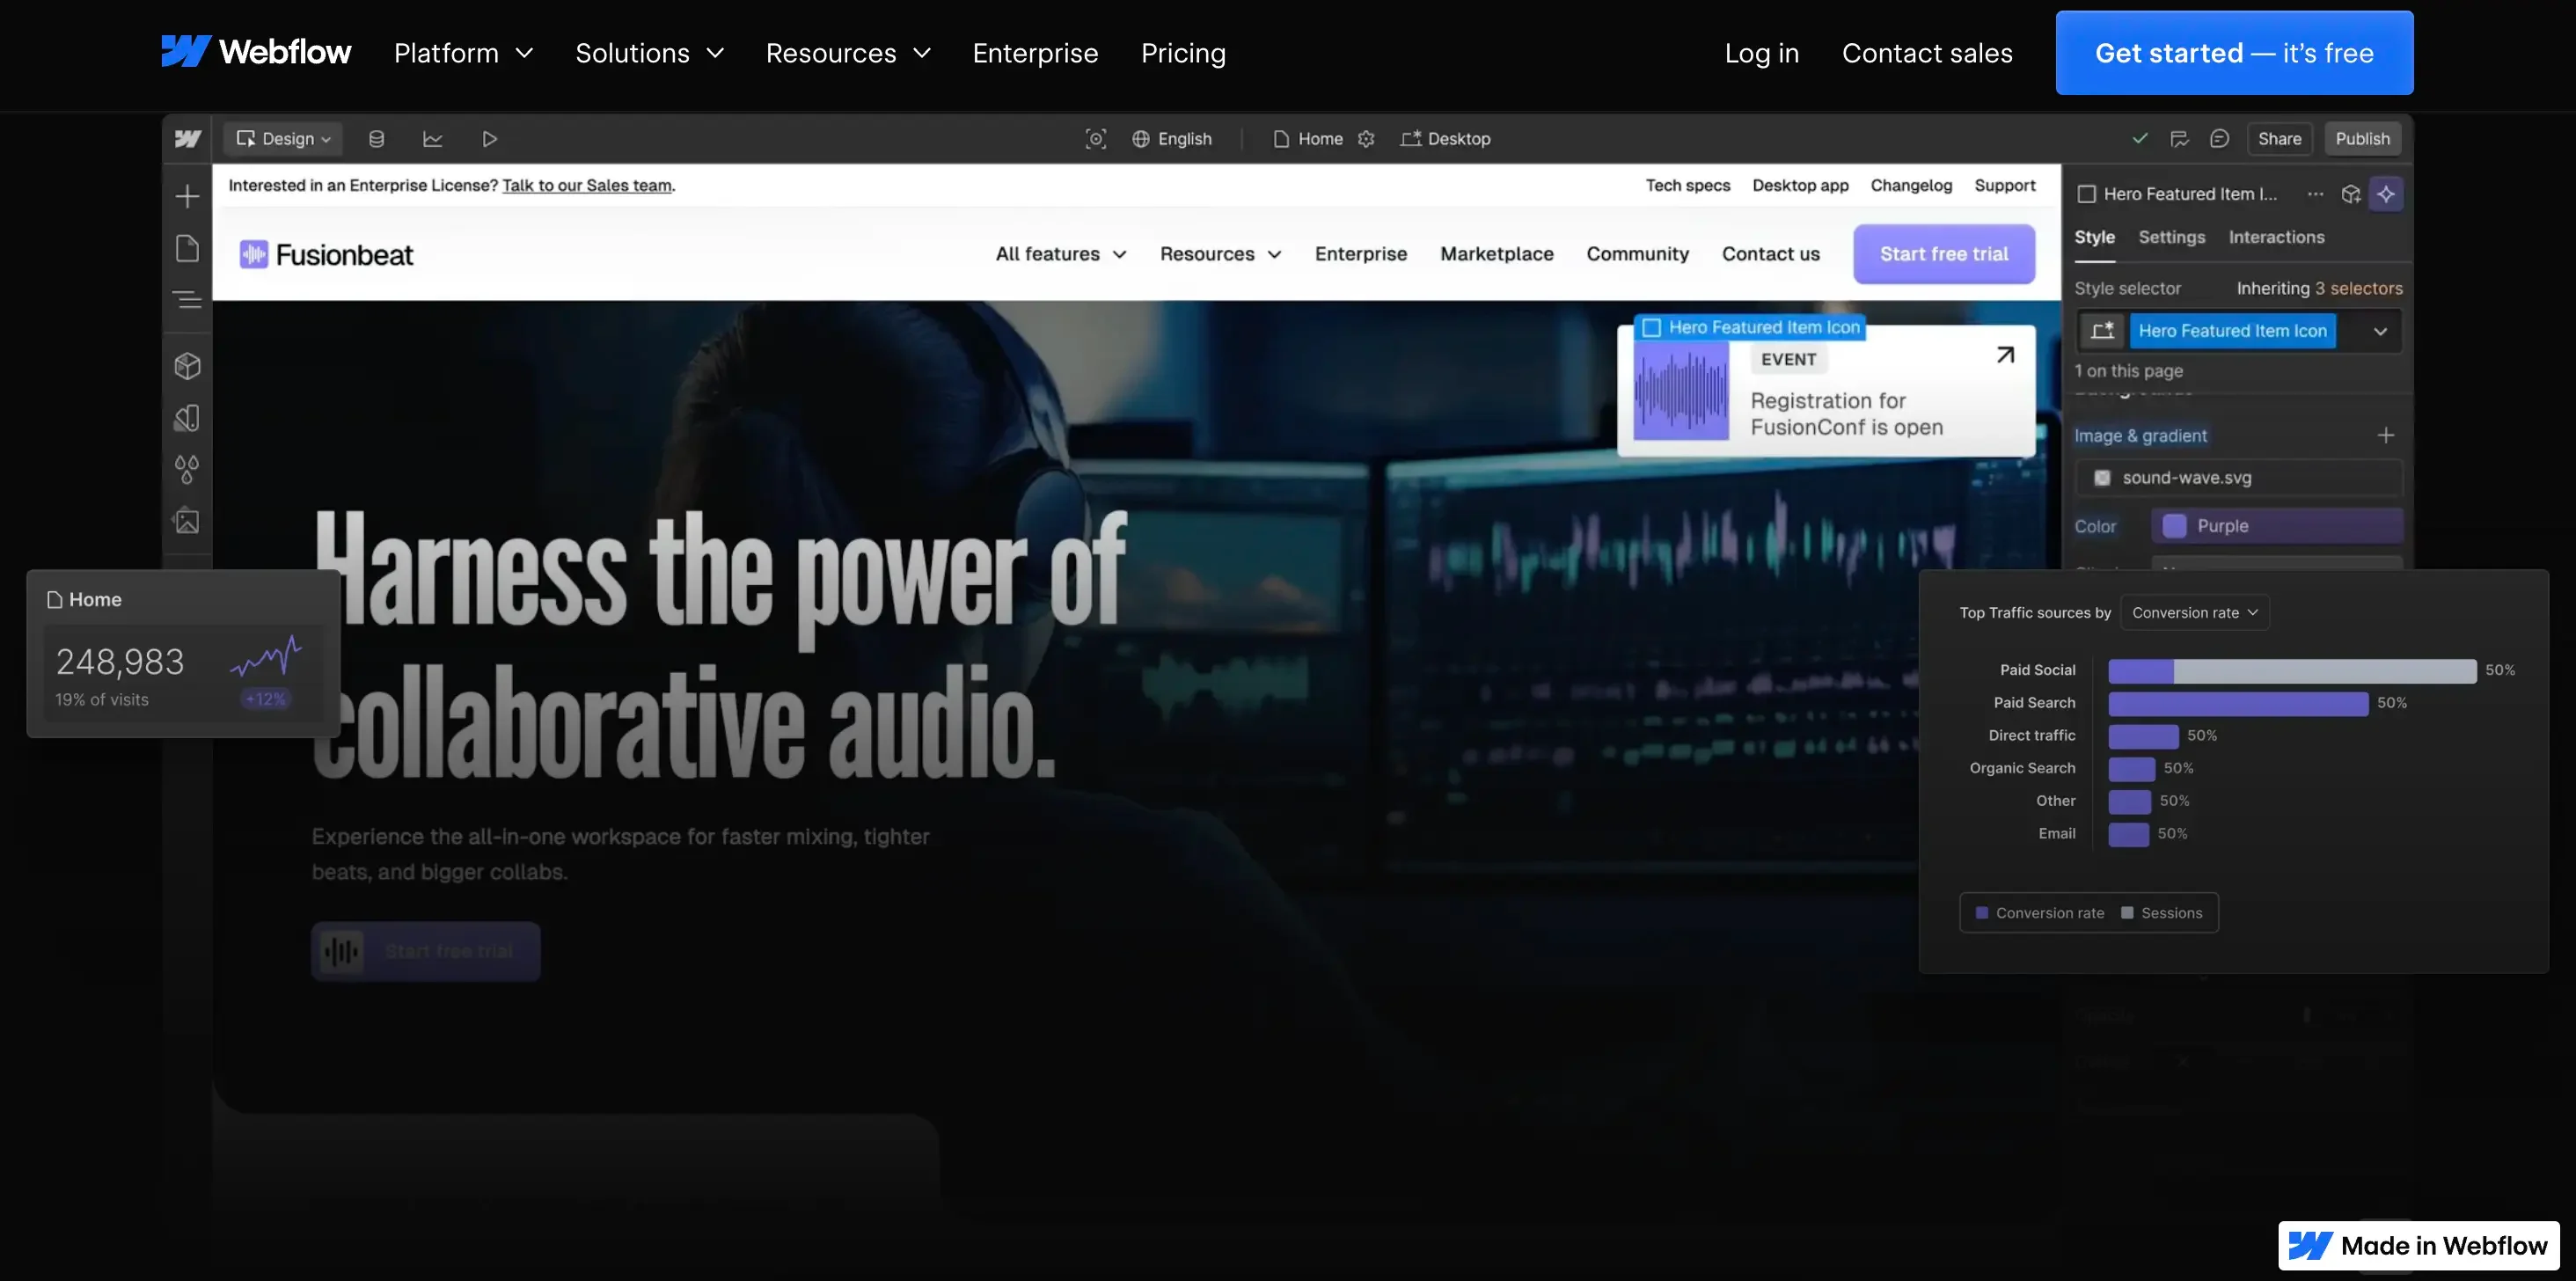This screenshot has height=1281, width=2576.
Task: Select the Purple color swatch
Action: tap(2174, 526)
